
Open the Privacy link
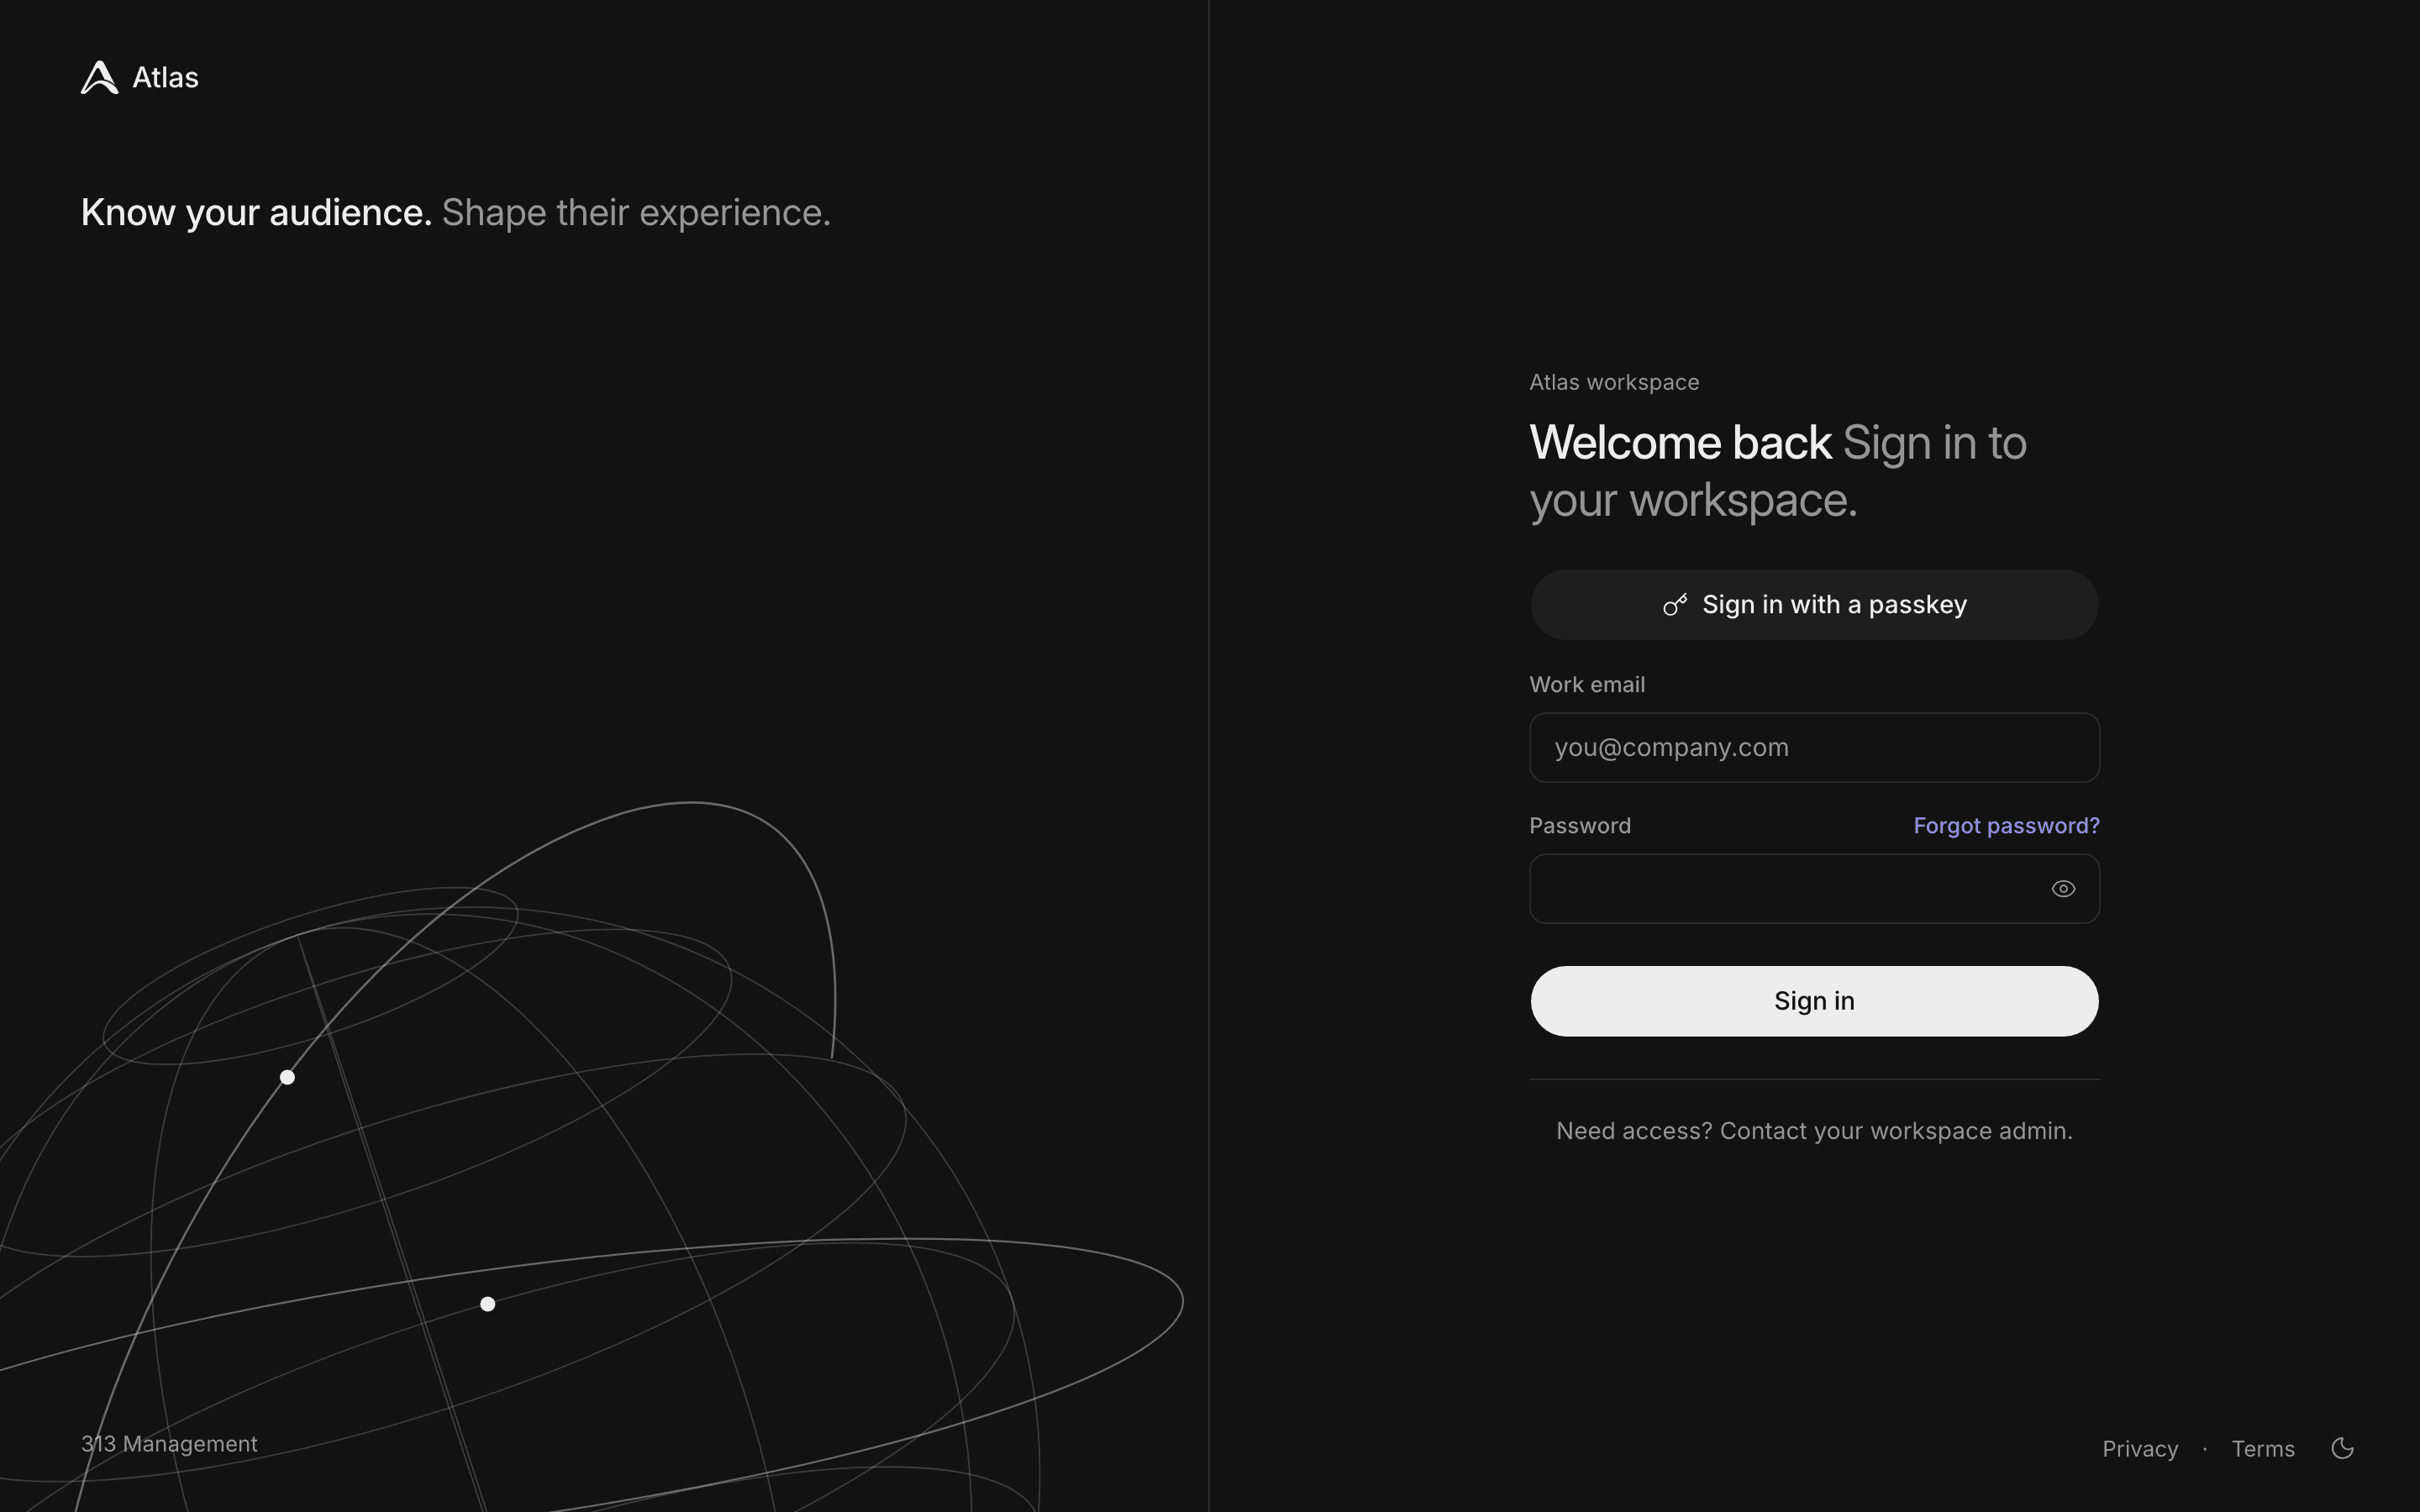coord(2140,1449)
